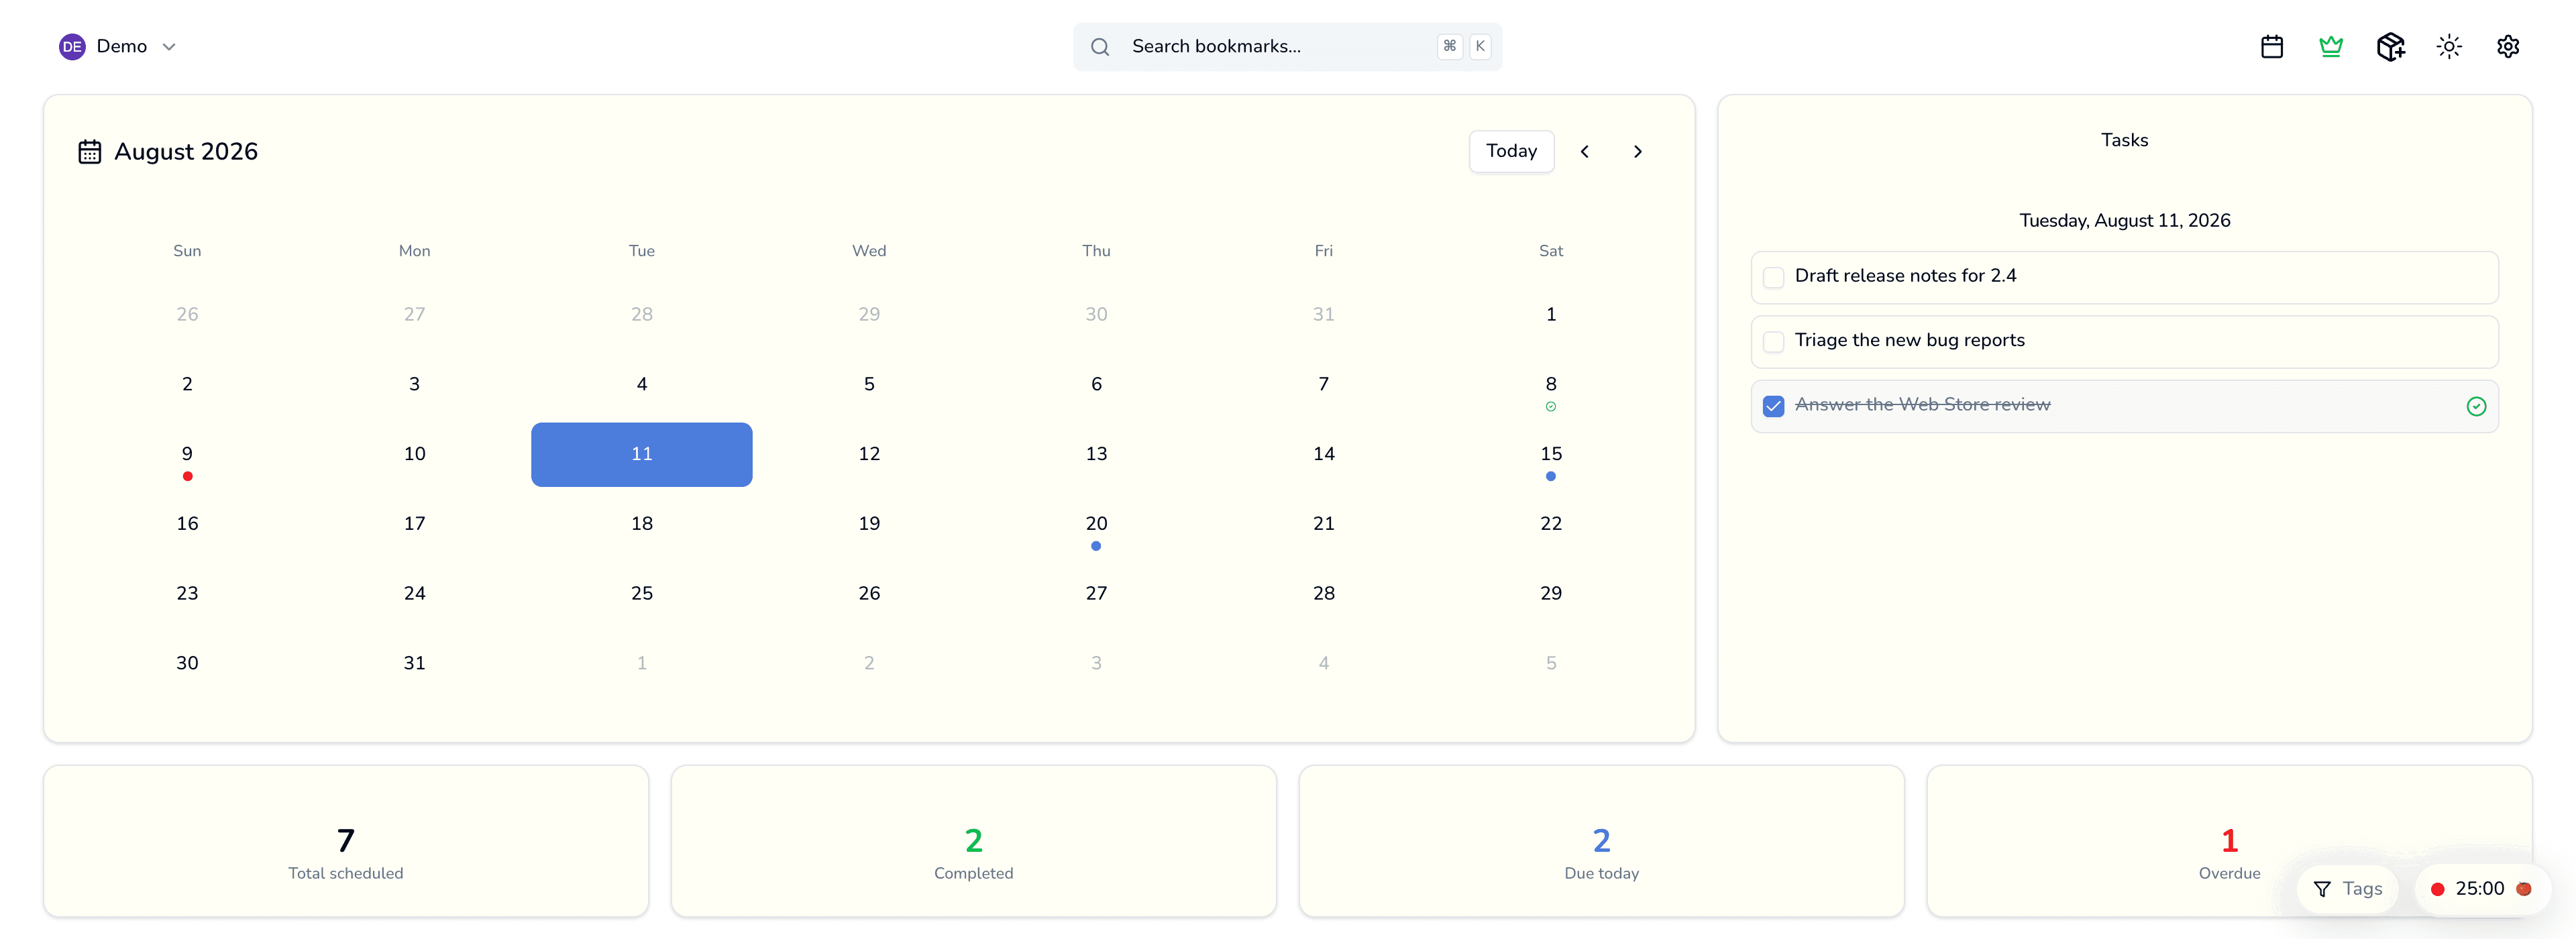Image resolution: width=2576 pixels, height=939 pixels.
Task: Open the calendar view icon in header
Action: click(x=2272, y=47)
